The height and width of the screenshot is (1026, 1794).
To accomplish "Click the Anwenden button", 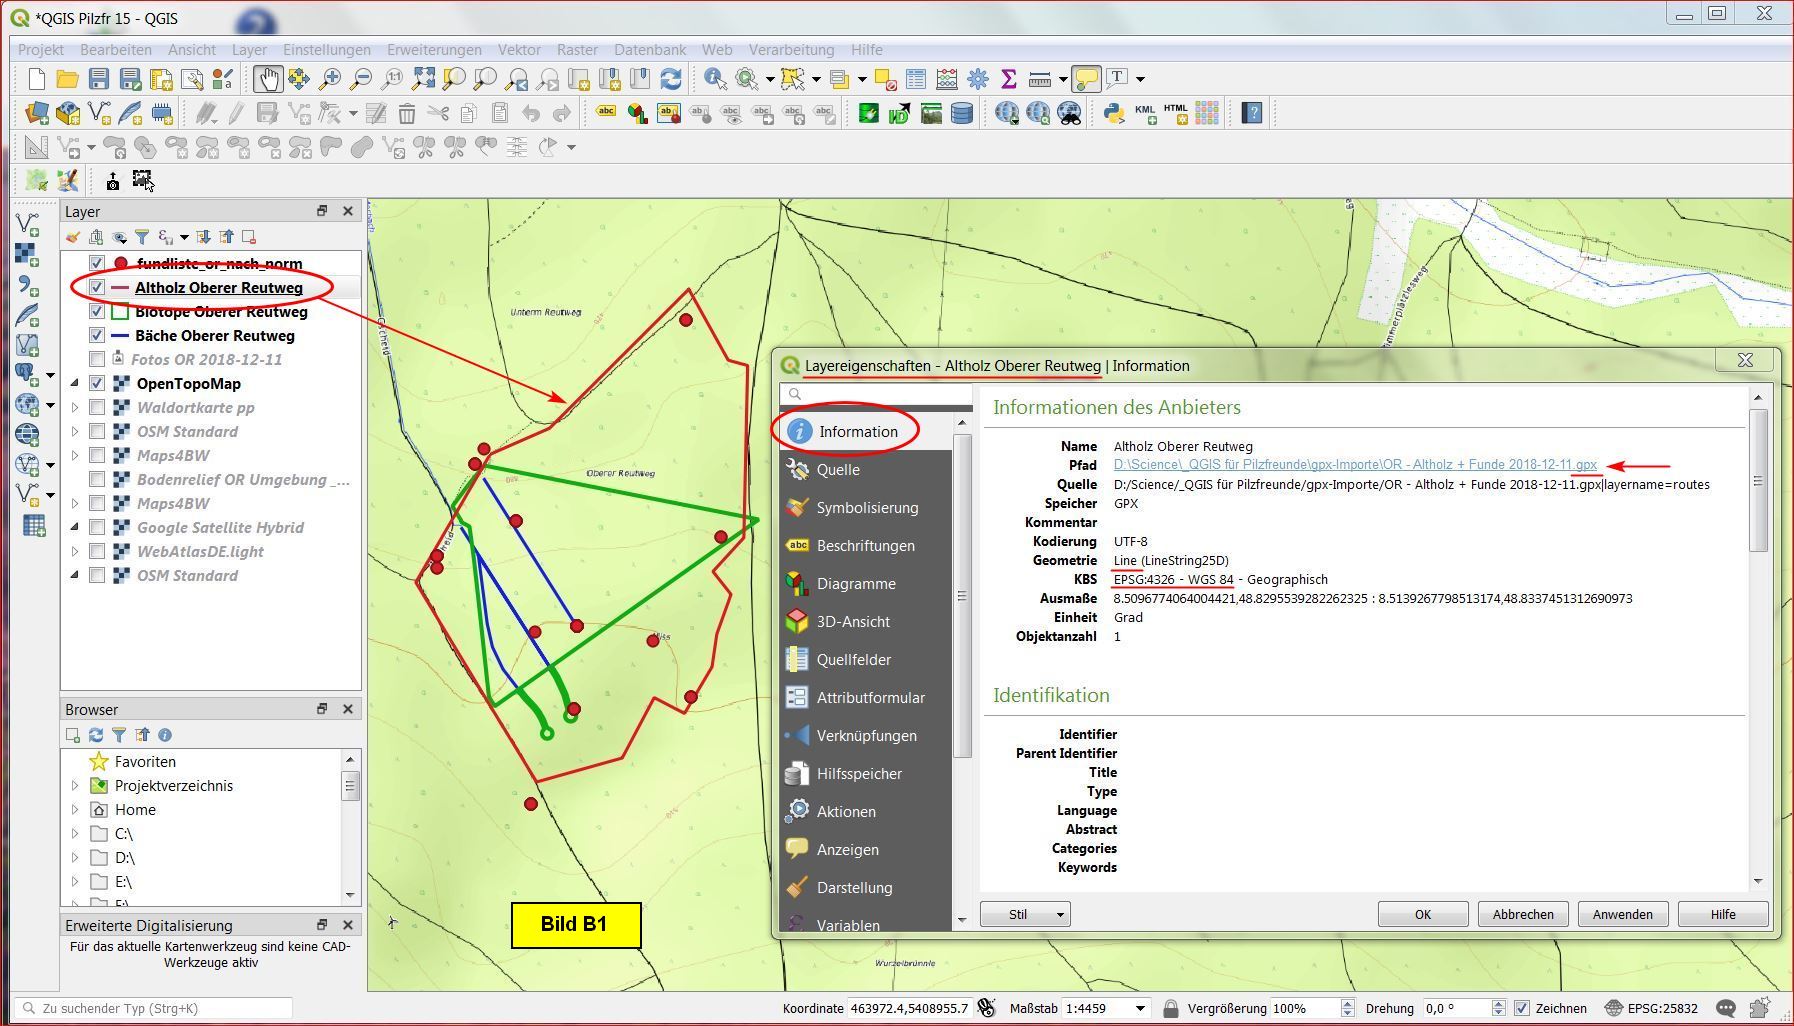I will [1622, 914].
